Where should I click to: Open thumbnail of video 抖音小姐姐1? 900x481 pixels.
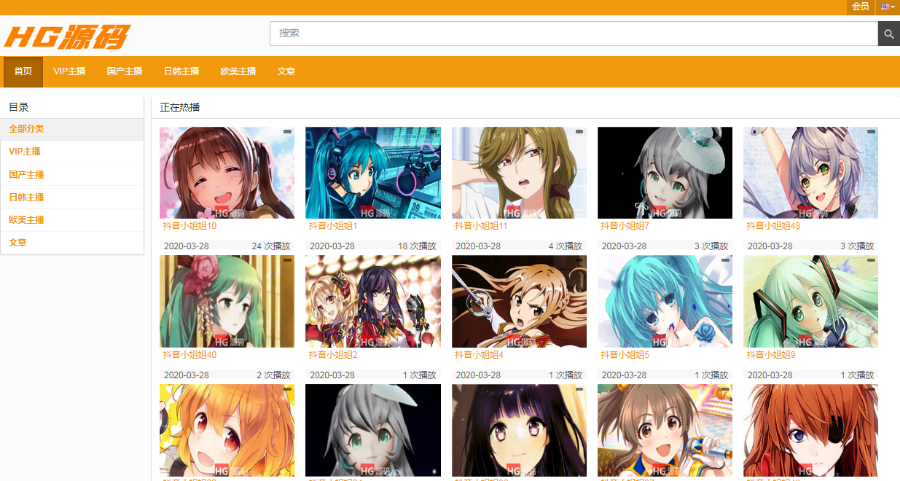373,173
